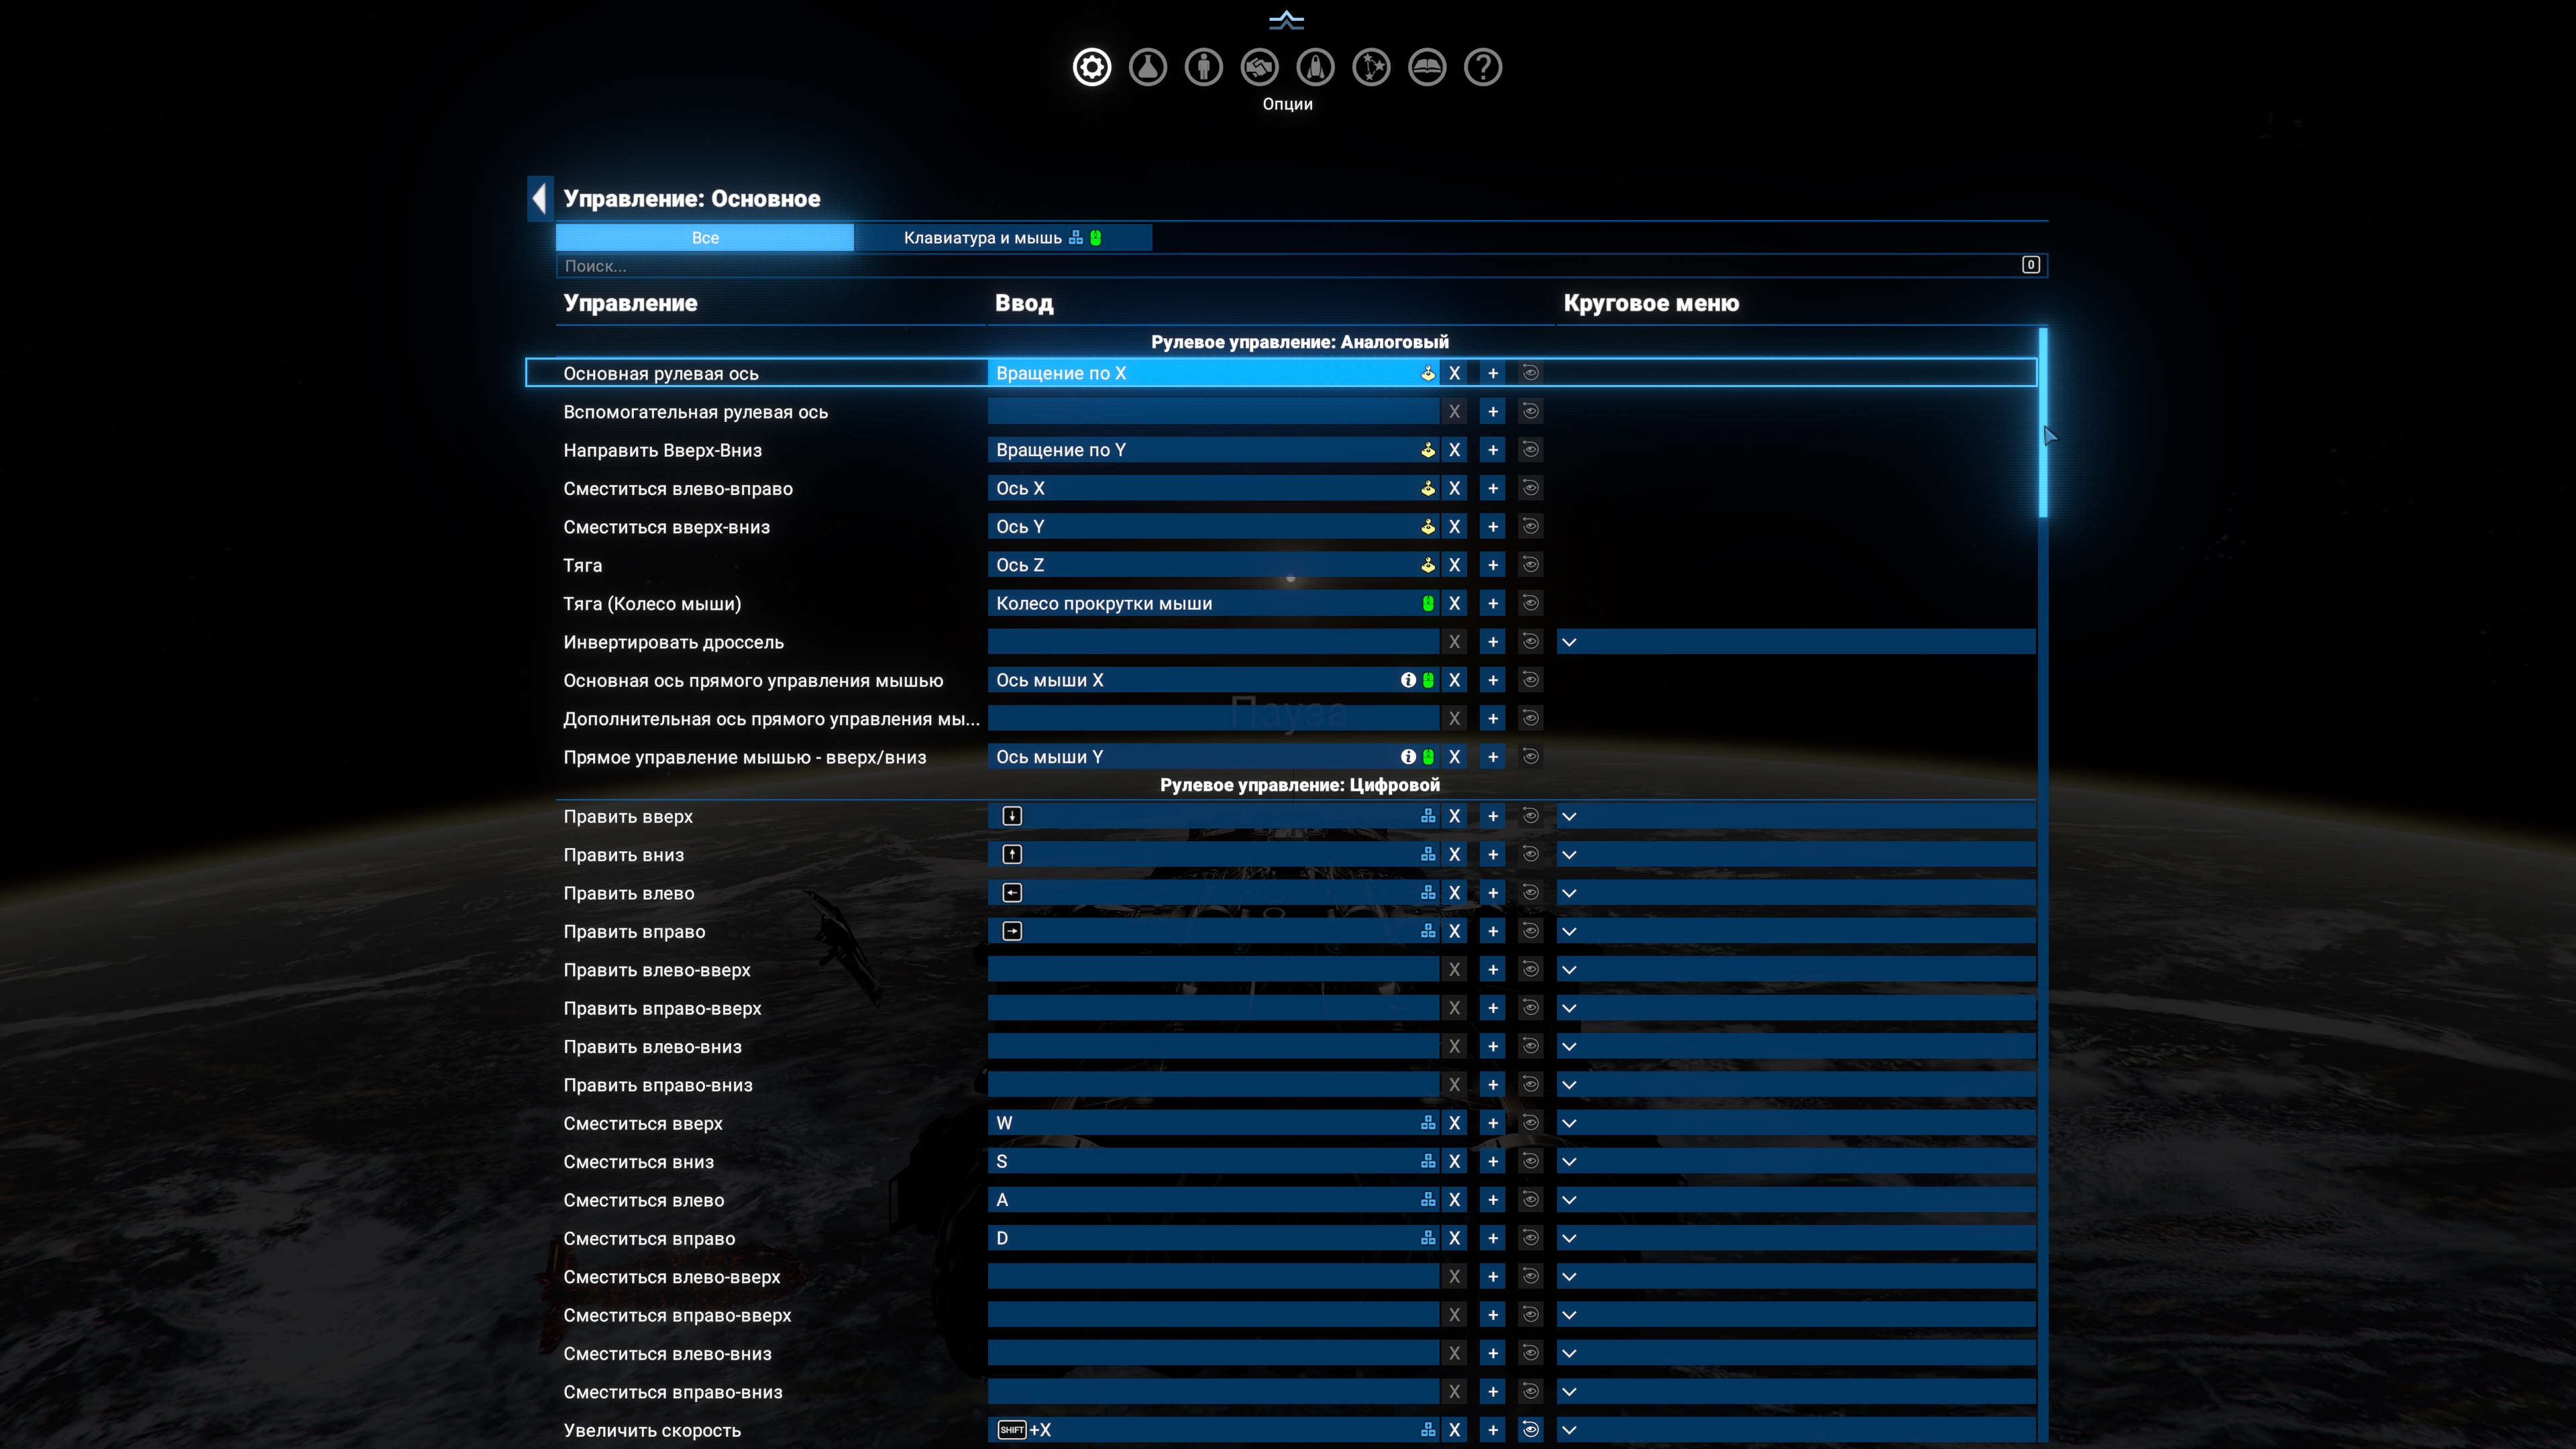Open radial menu dropdown for Сместиться влево-вниз

pyautogui.click(x=1796, y=1353)
